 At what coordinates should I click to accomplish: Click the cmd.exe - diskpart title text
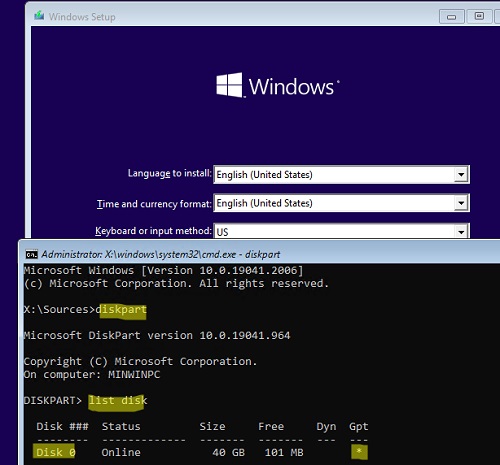point(161,254)
